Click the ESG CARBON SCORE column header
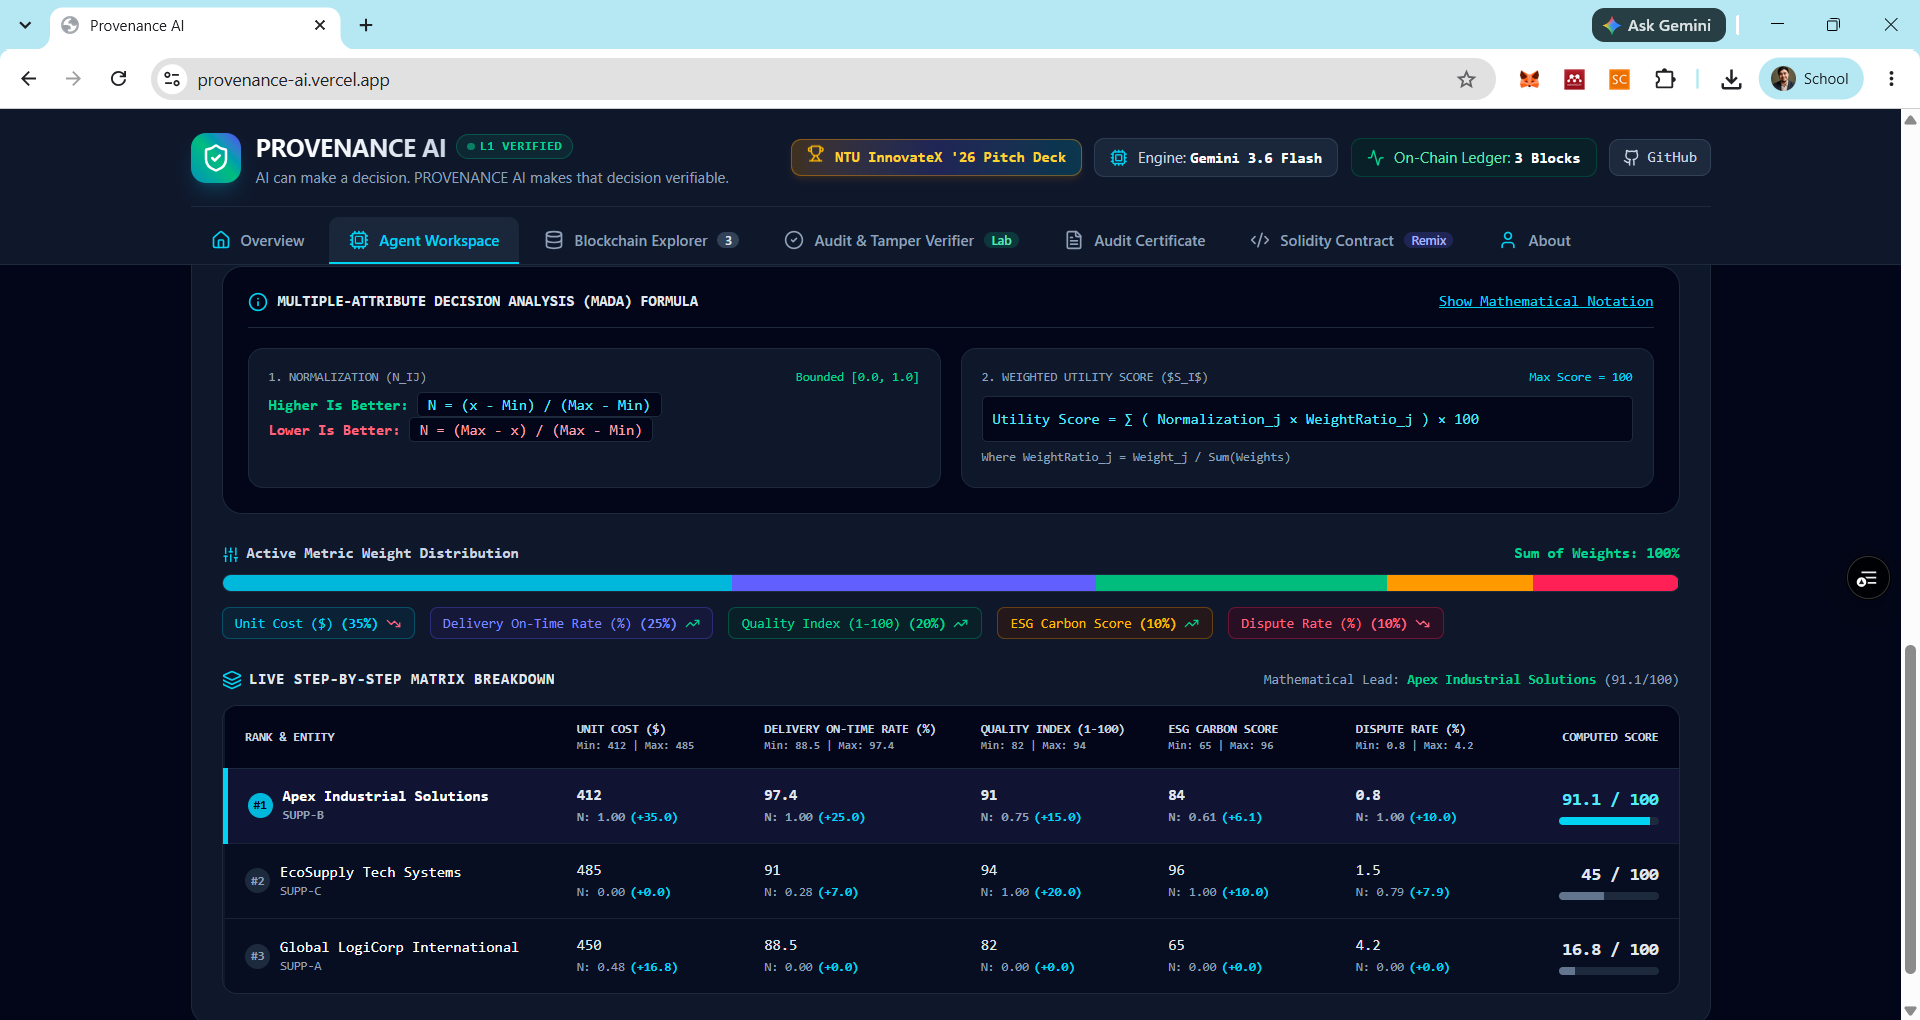 pos(1223,729)
